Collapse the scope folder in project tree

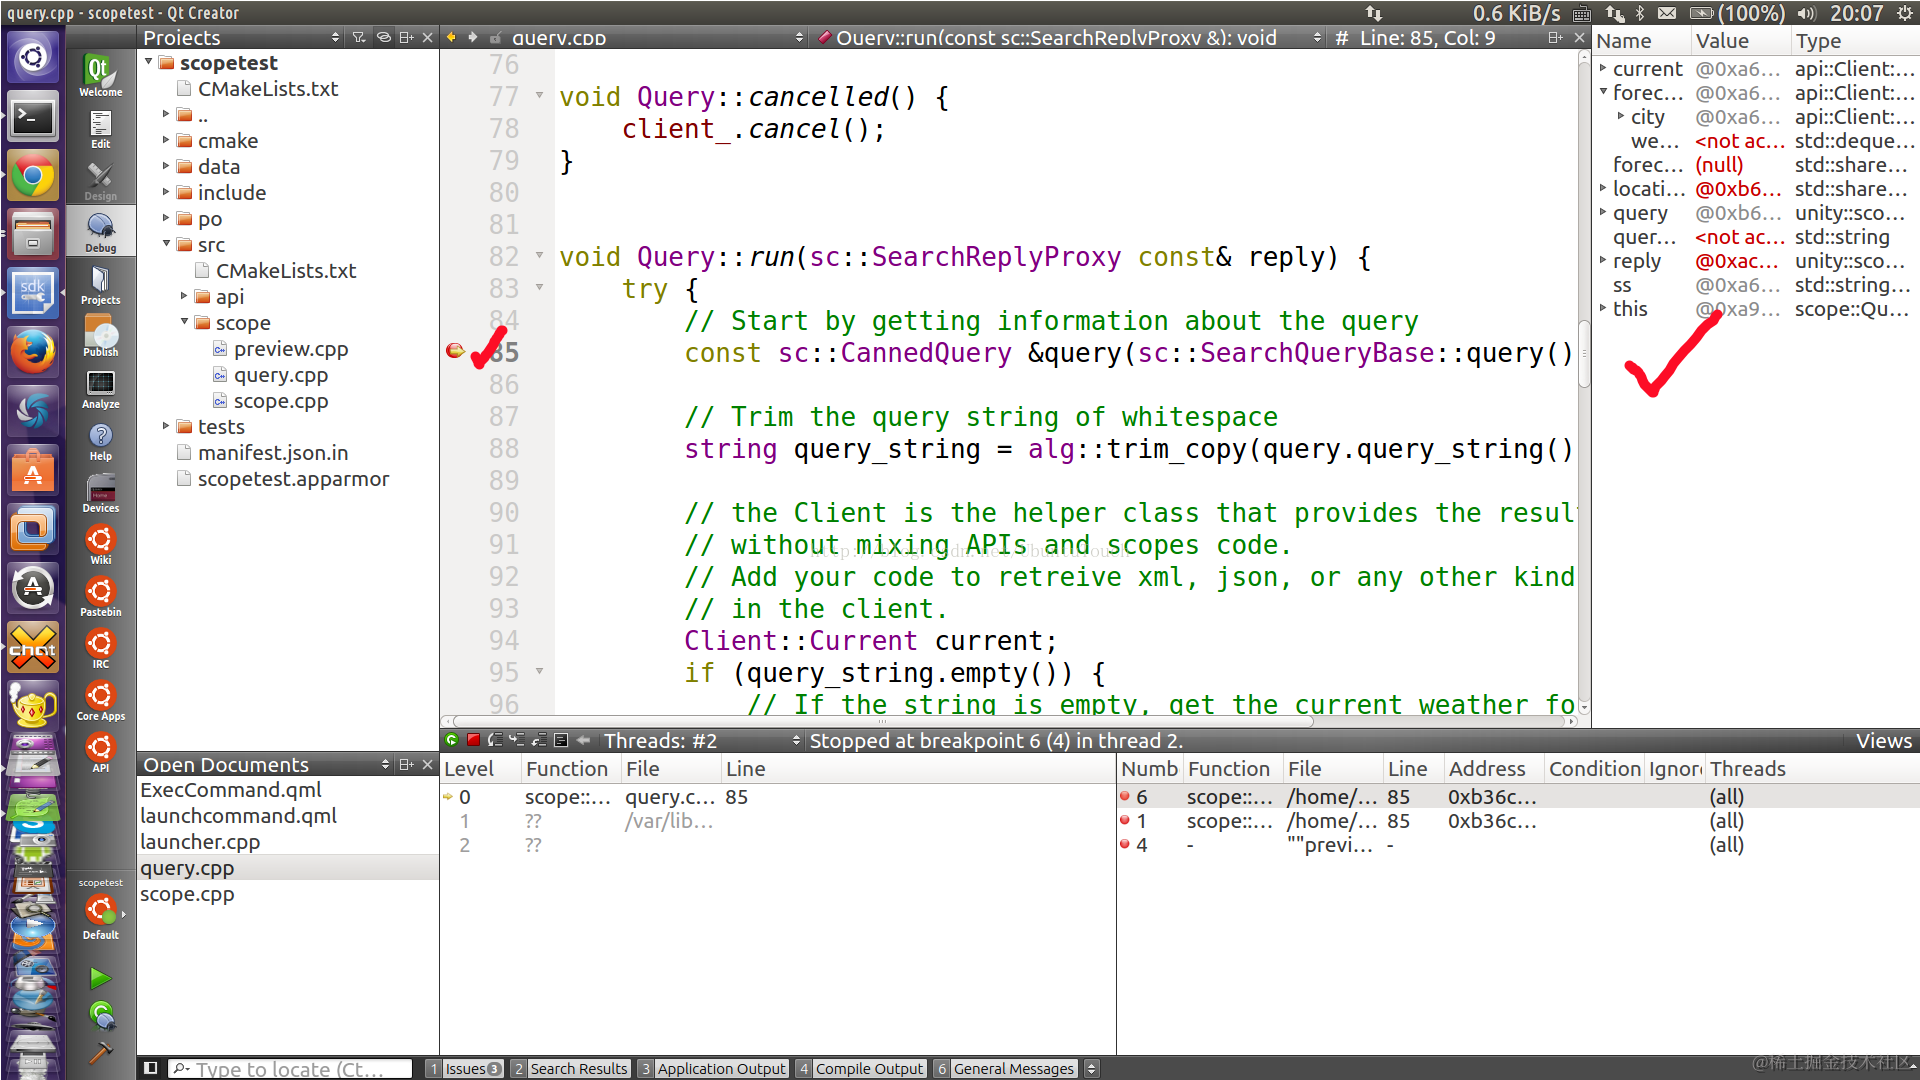[184, 322]
